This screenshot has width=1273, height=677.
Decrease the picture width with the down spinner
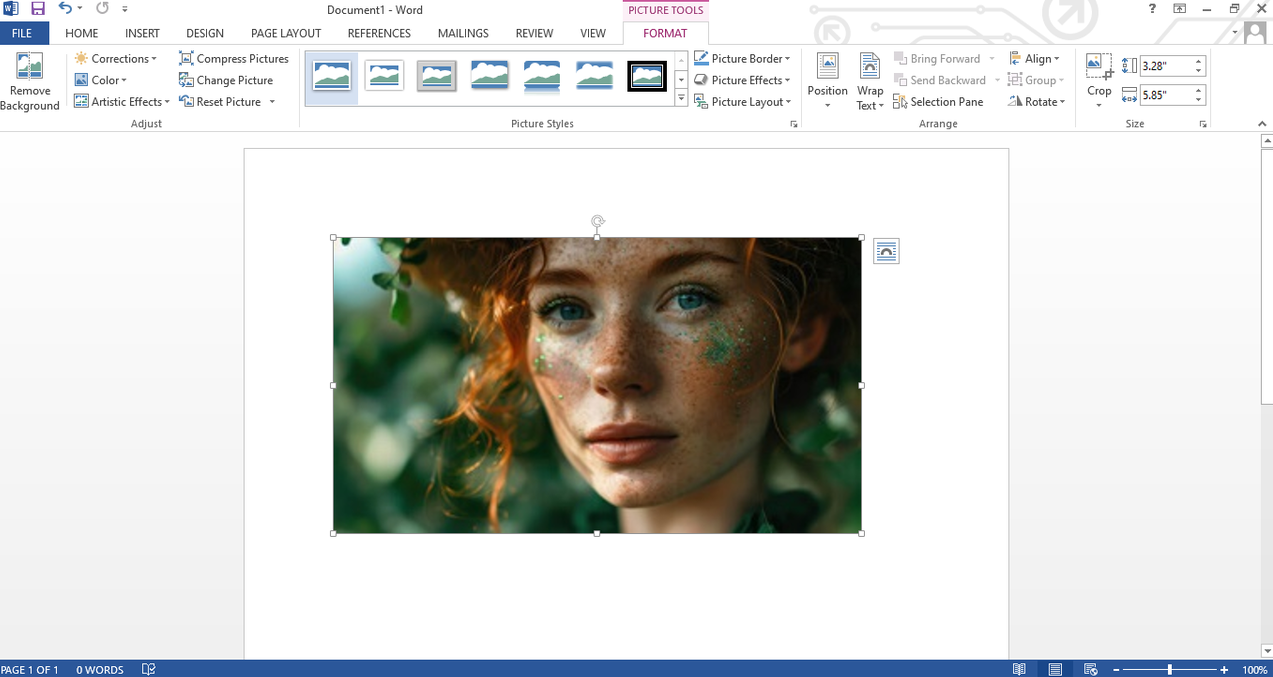[x=1198, y=100]
